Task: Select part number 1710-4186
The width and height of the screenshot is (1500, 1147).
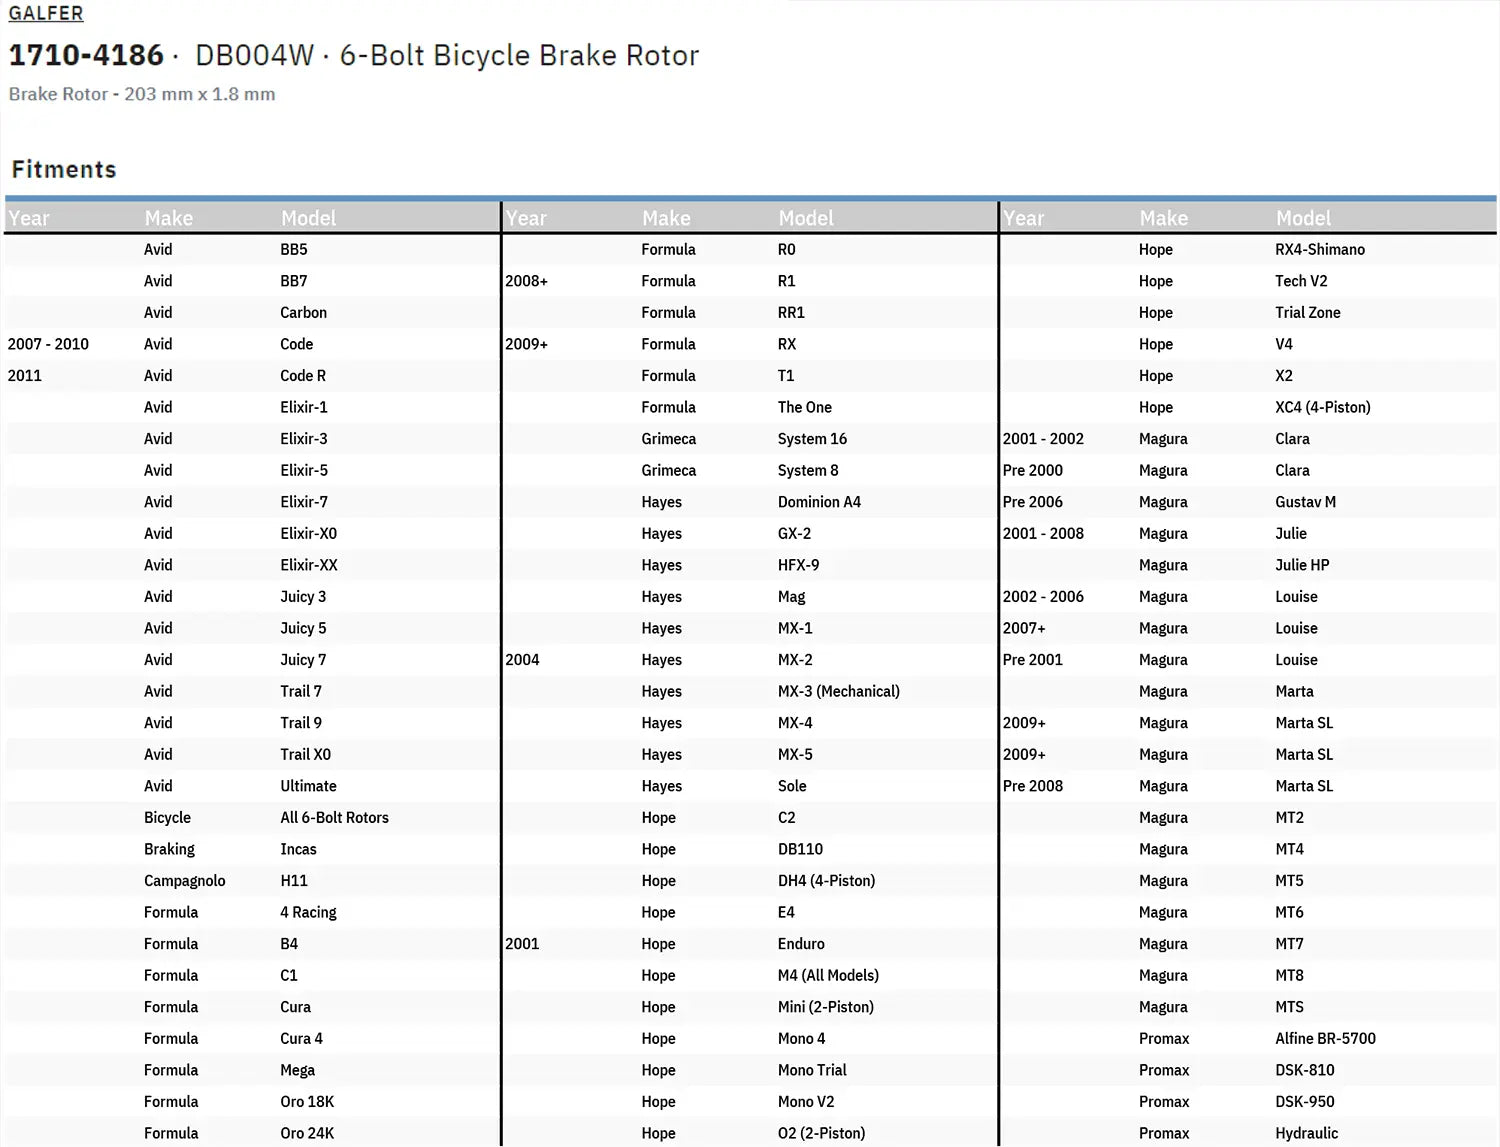Action: tap(86, 55)
